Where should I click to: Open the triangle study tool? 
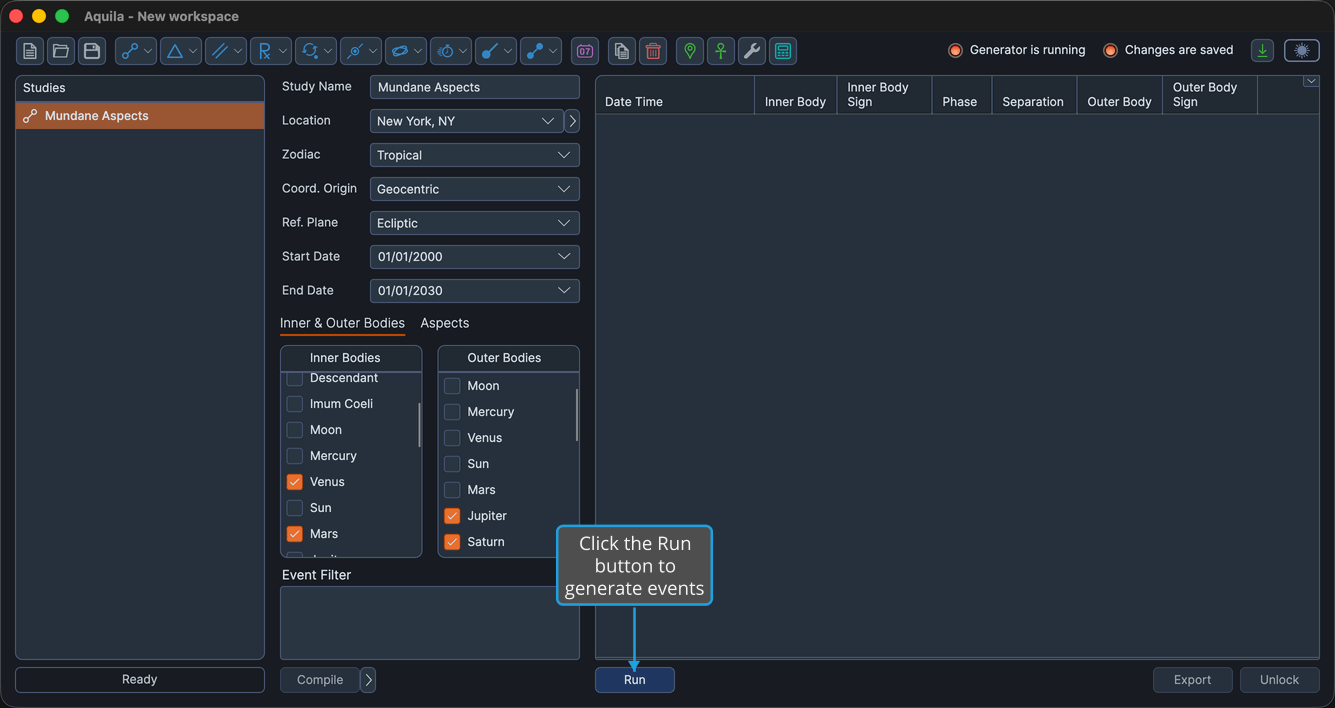[x=181, y=51]
